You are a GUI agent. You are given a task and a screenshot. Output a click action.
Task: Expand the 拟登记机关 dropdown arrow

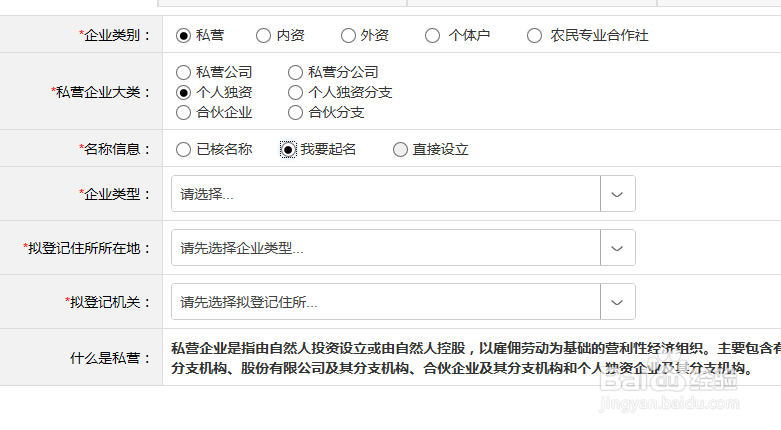617,301
